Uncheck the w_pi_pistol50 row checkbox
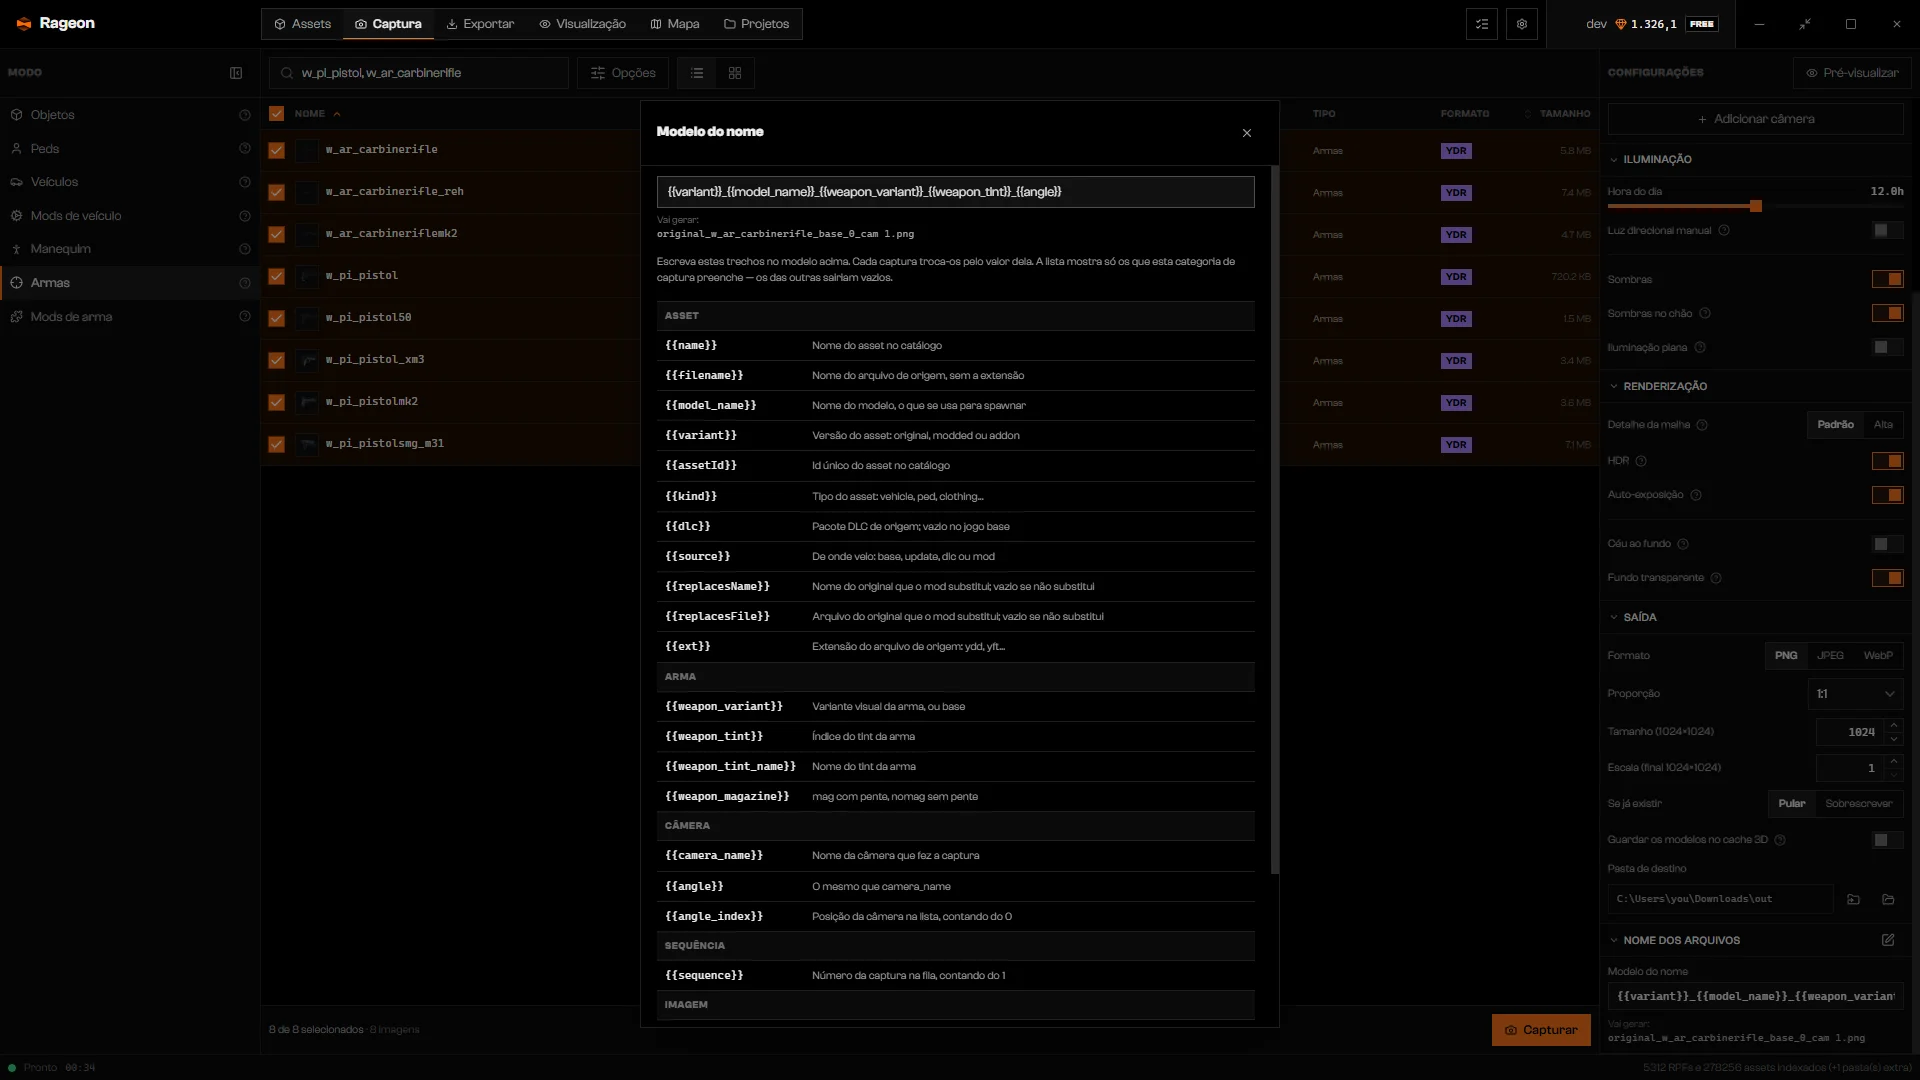This screenshot has height=1080, width=1920. (x=277, y=318)
